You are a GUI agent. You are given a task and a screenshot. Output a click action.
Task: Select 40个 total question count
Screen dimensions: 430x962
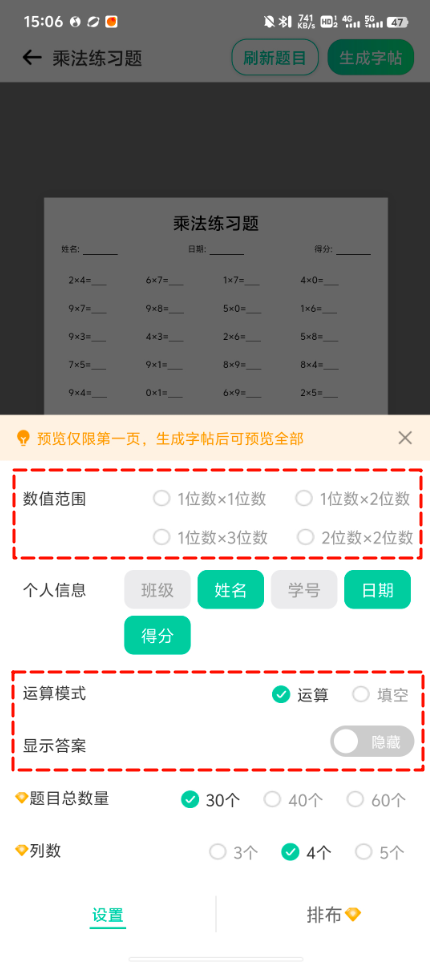click(x=293, y=799)
